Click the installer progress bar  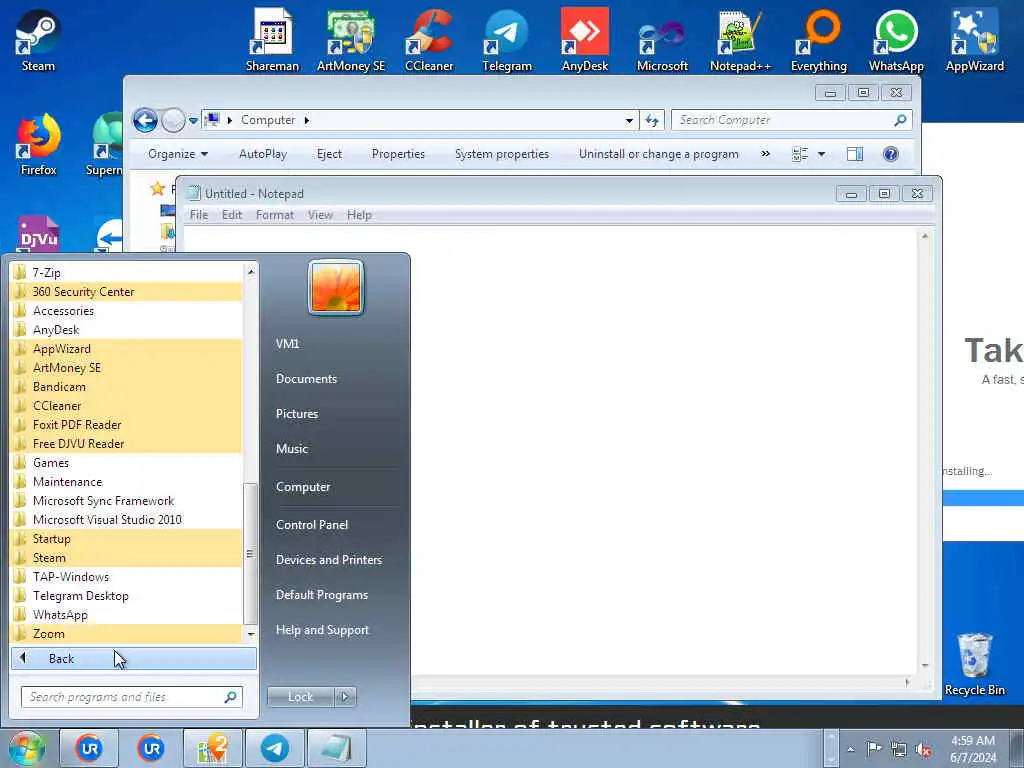(983, 498)
